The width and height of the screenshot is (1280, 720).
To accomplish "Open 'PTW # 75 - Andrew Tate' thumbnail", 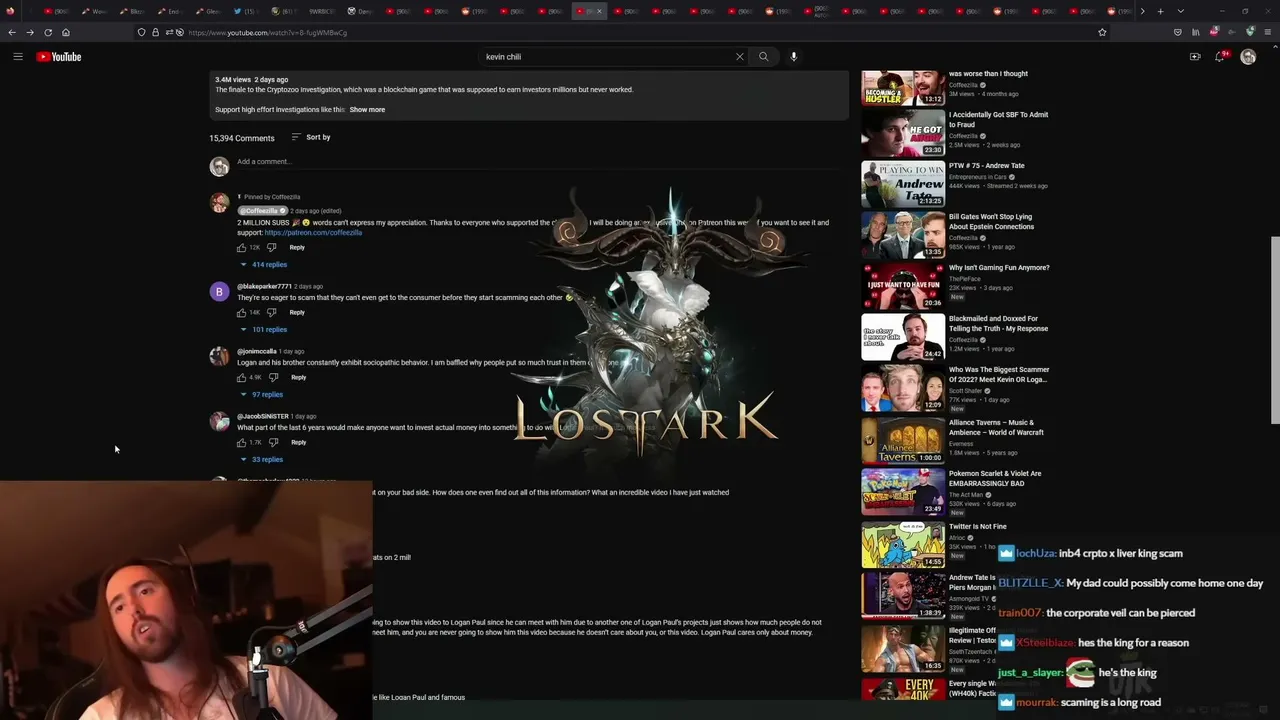I will tap(903, 185).
